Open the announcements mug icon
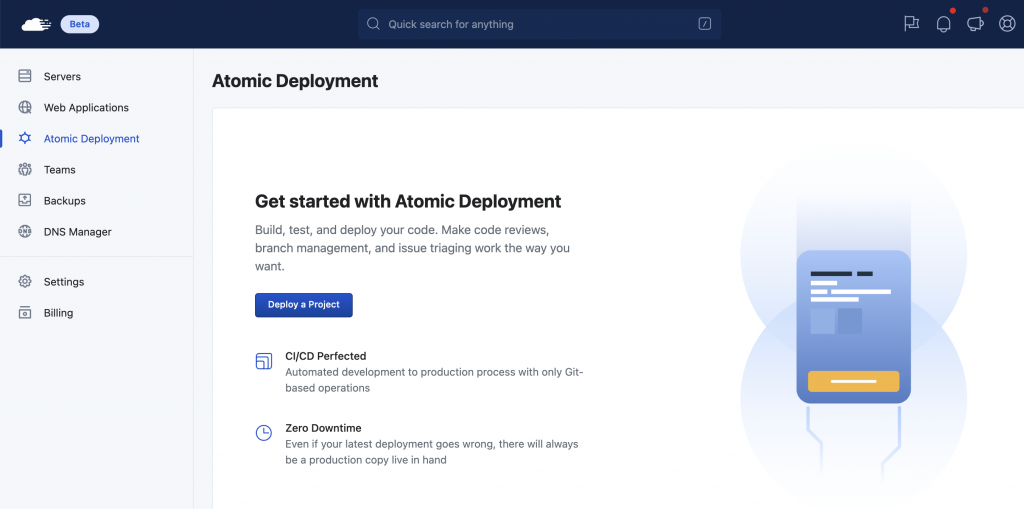 coord(975,24)
